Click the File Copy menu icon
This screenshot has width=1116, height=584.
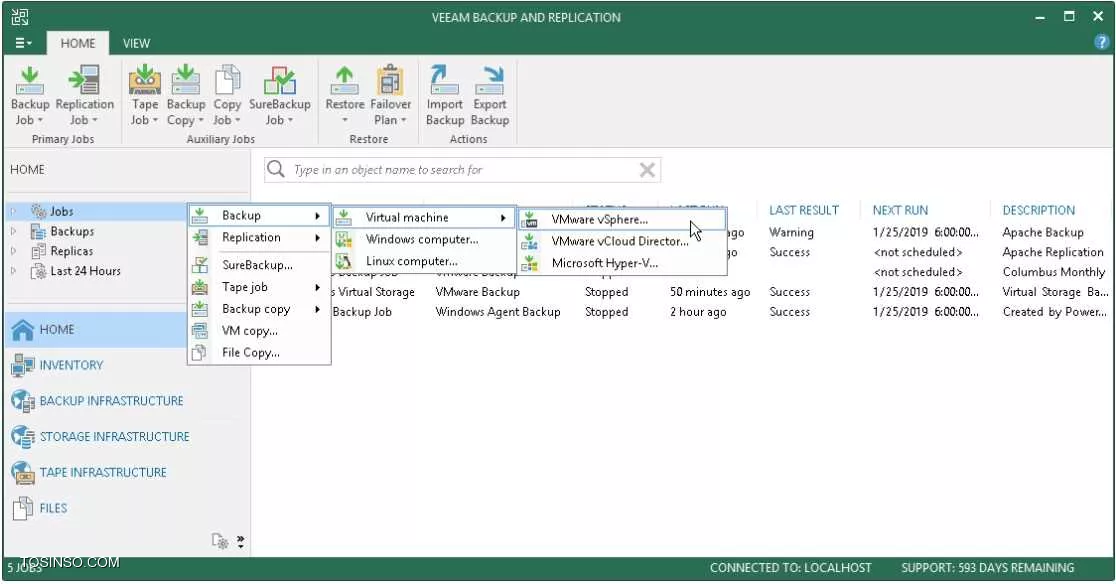click(x=200, y=353)
